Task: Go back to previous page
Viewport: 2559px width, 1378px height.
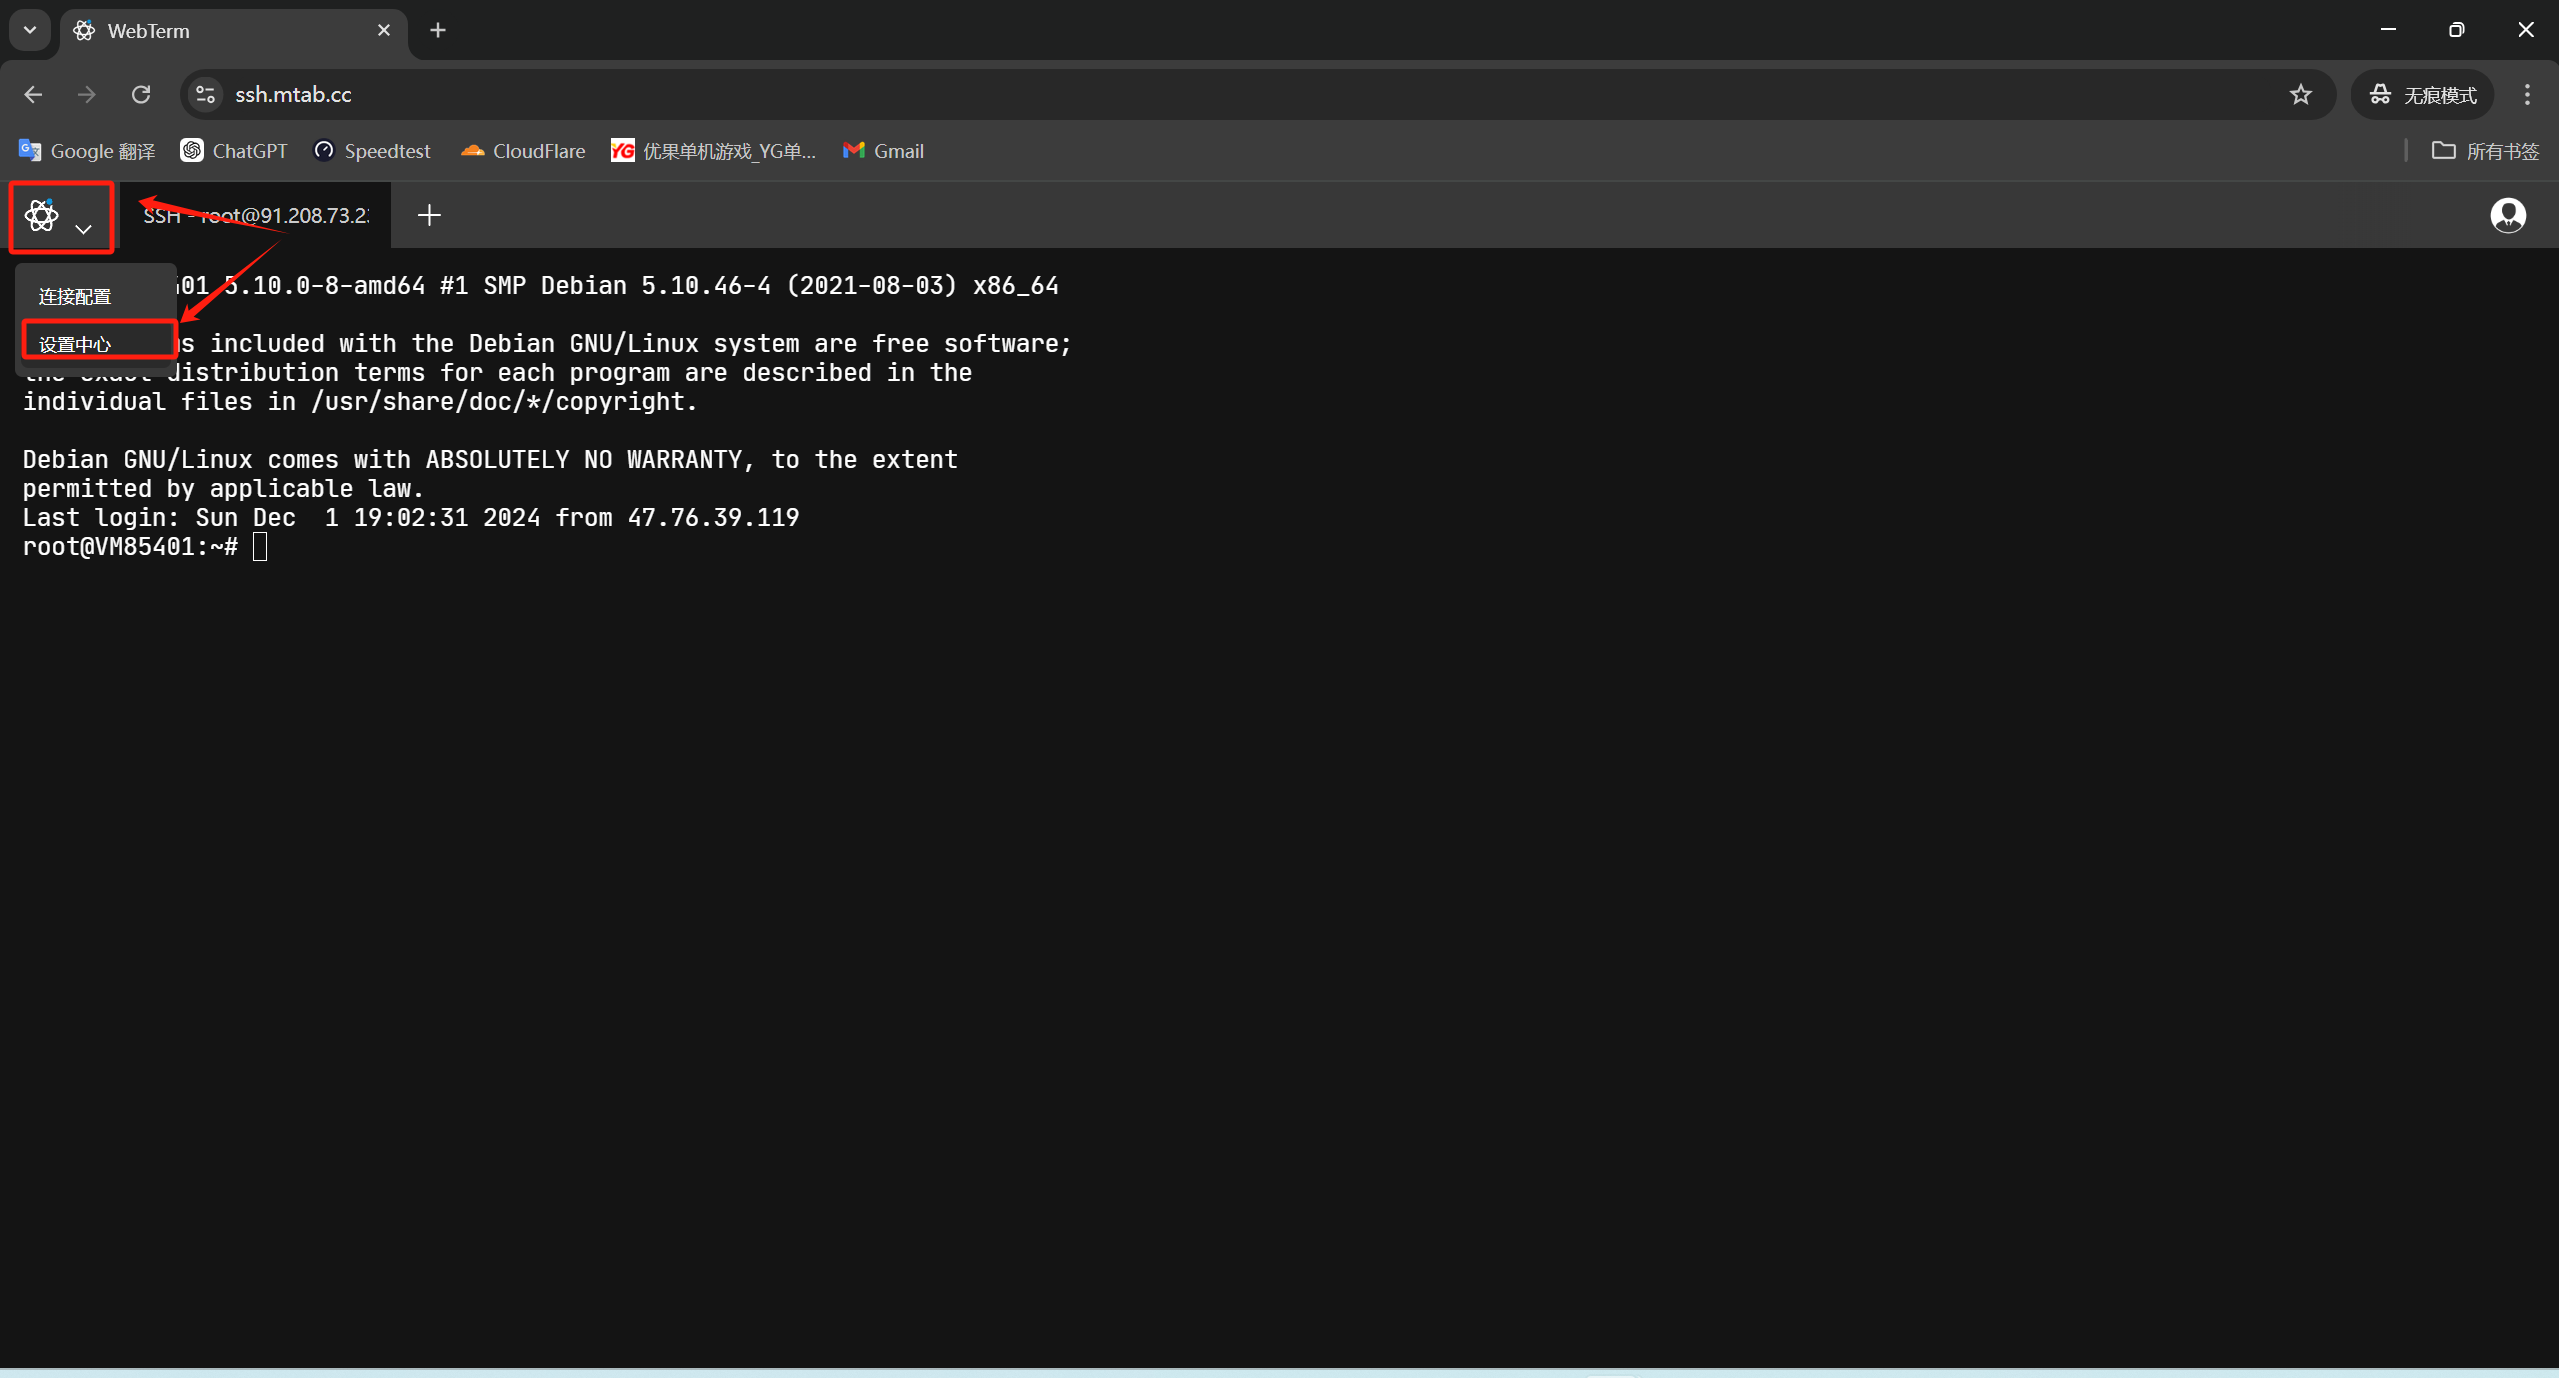Action: (x=33, y=94)
